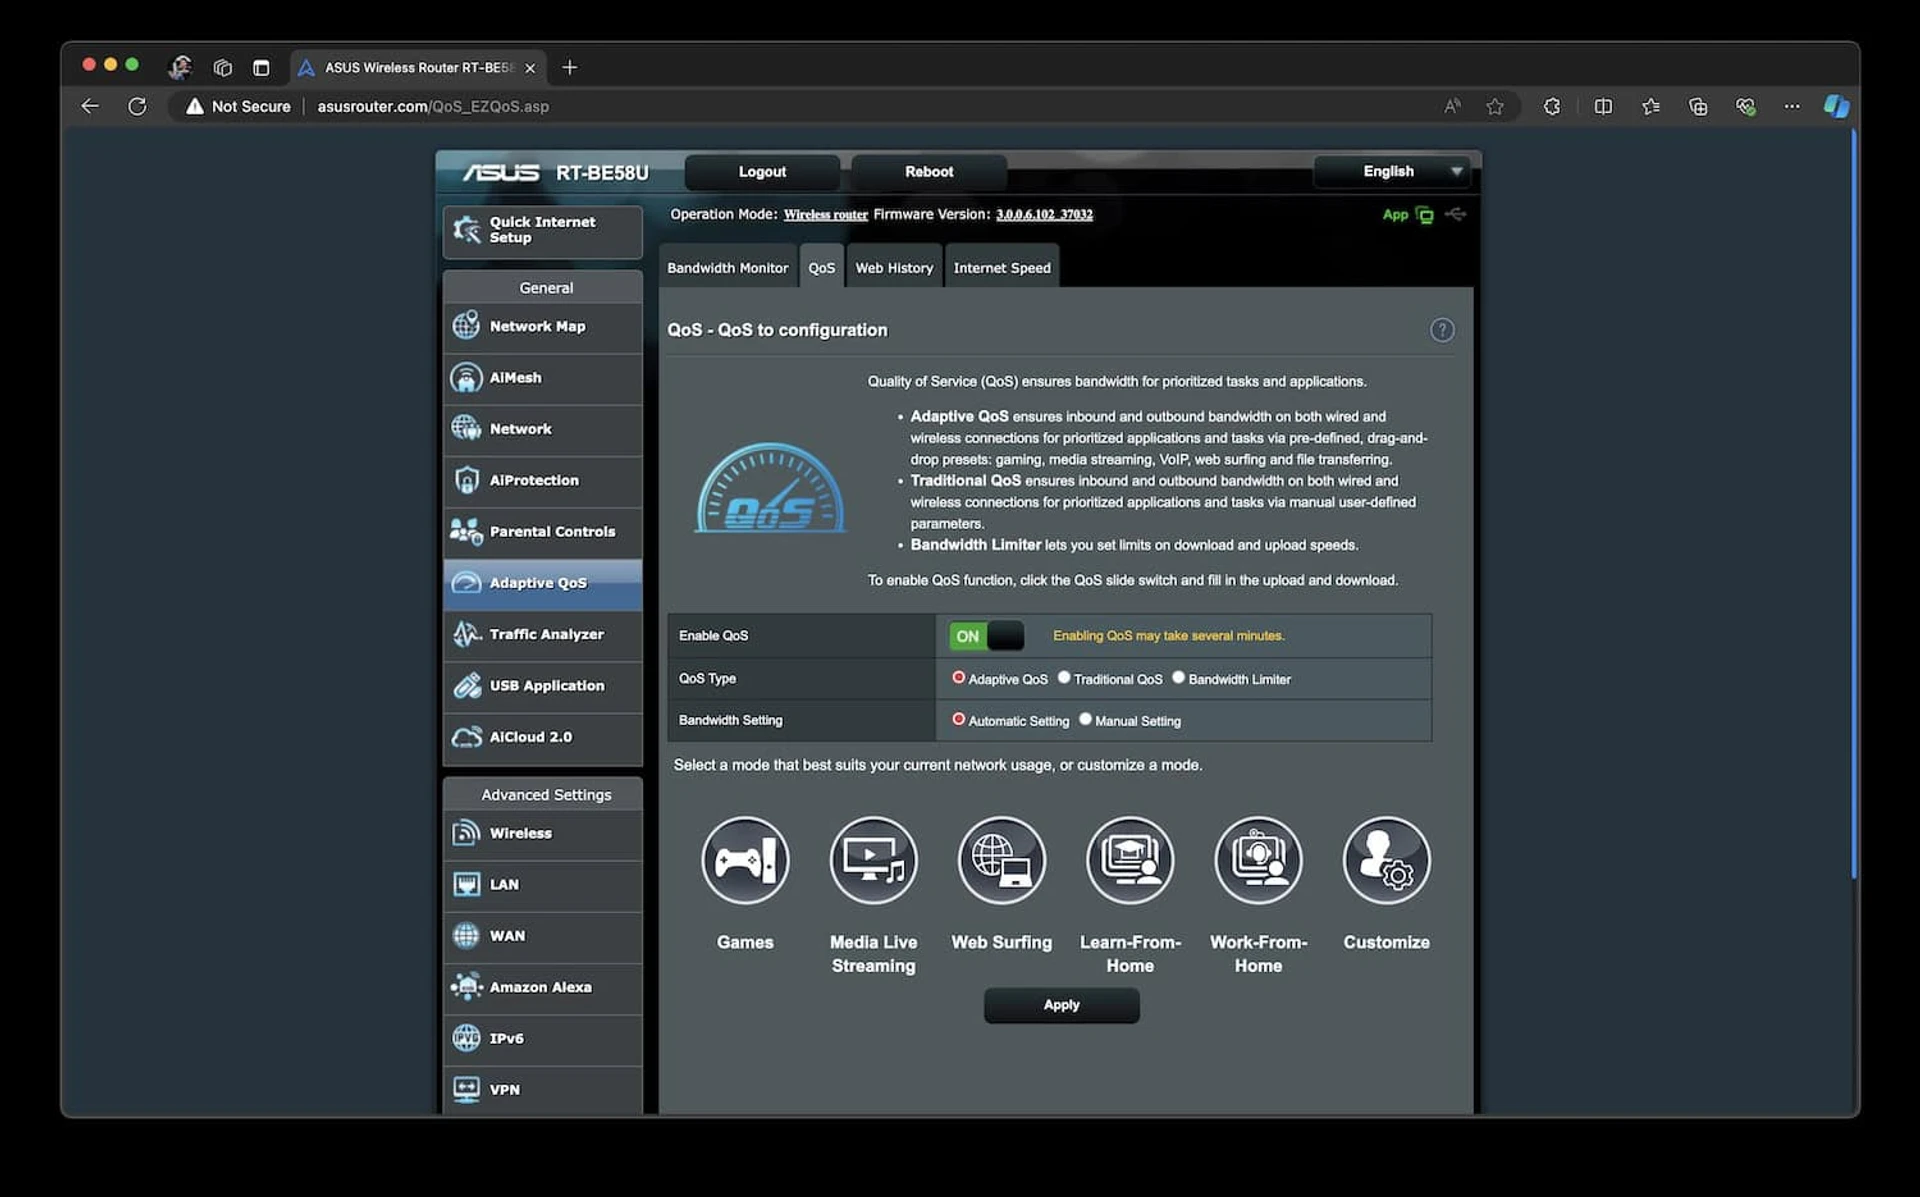Open Traffic Analyzer page
This screenshot has height=1197, width=1920.
coord(542,635)
